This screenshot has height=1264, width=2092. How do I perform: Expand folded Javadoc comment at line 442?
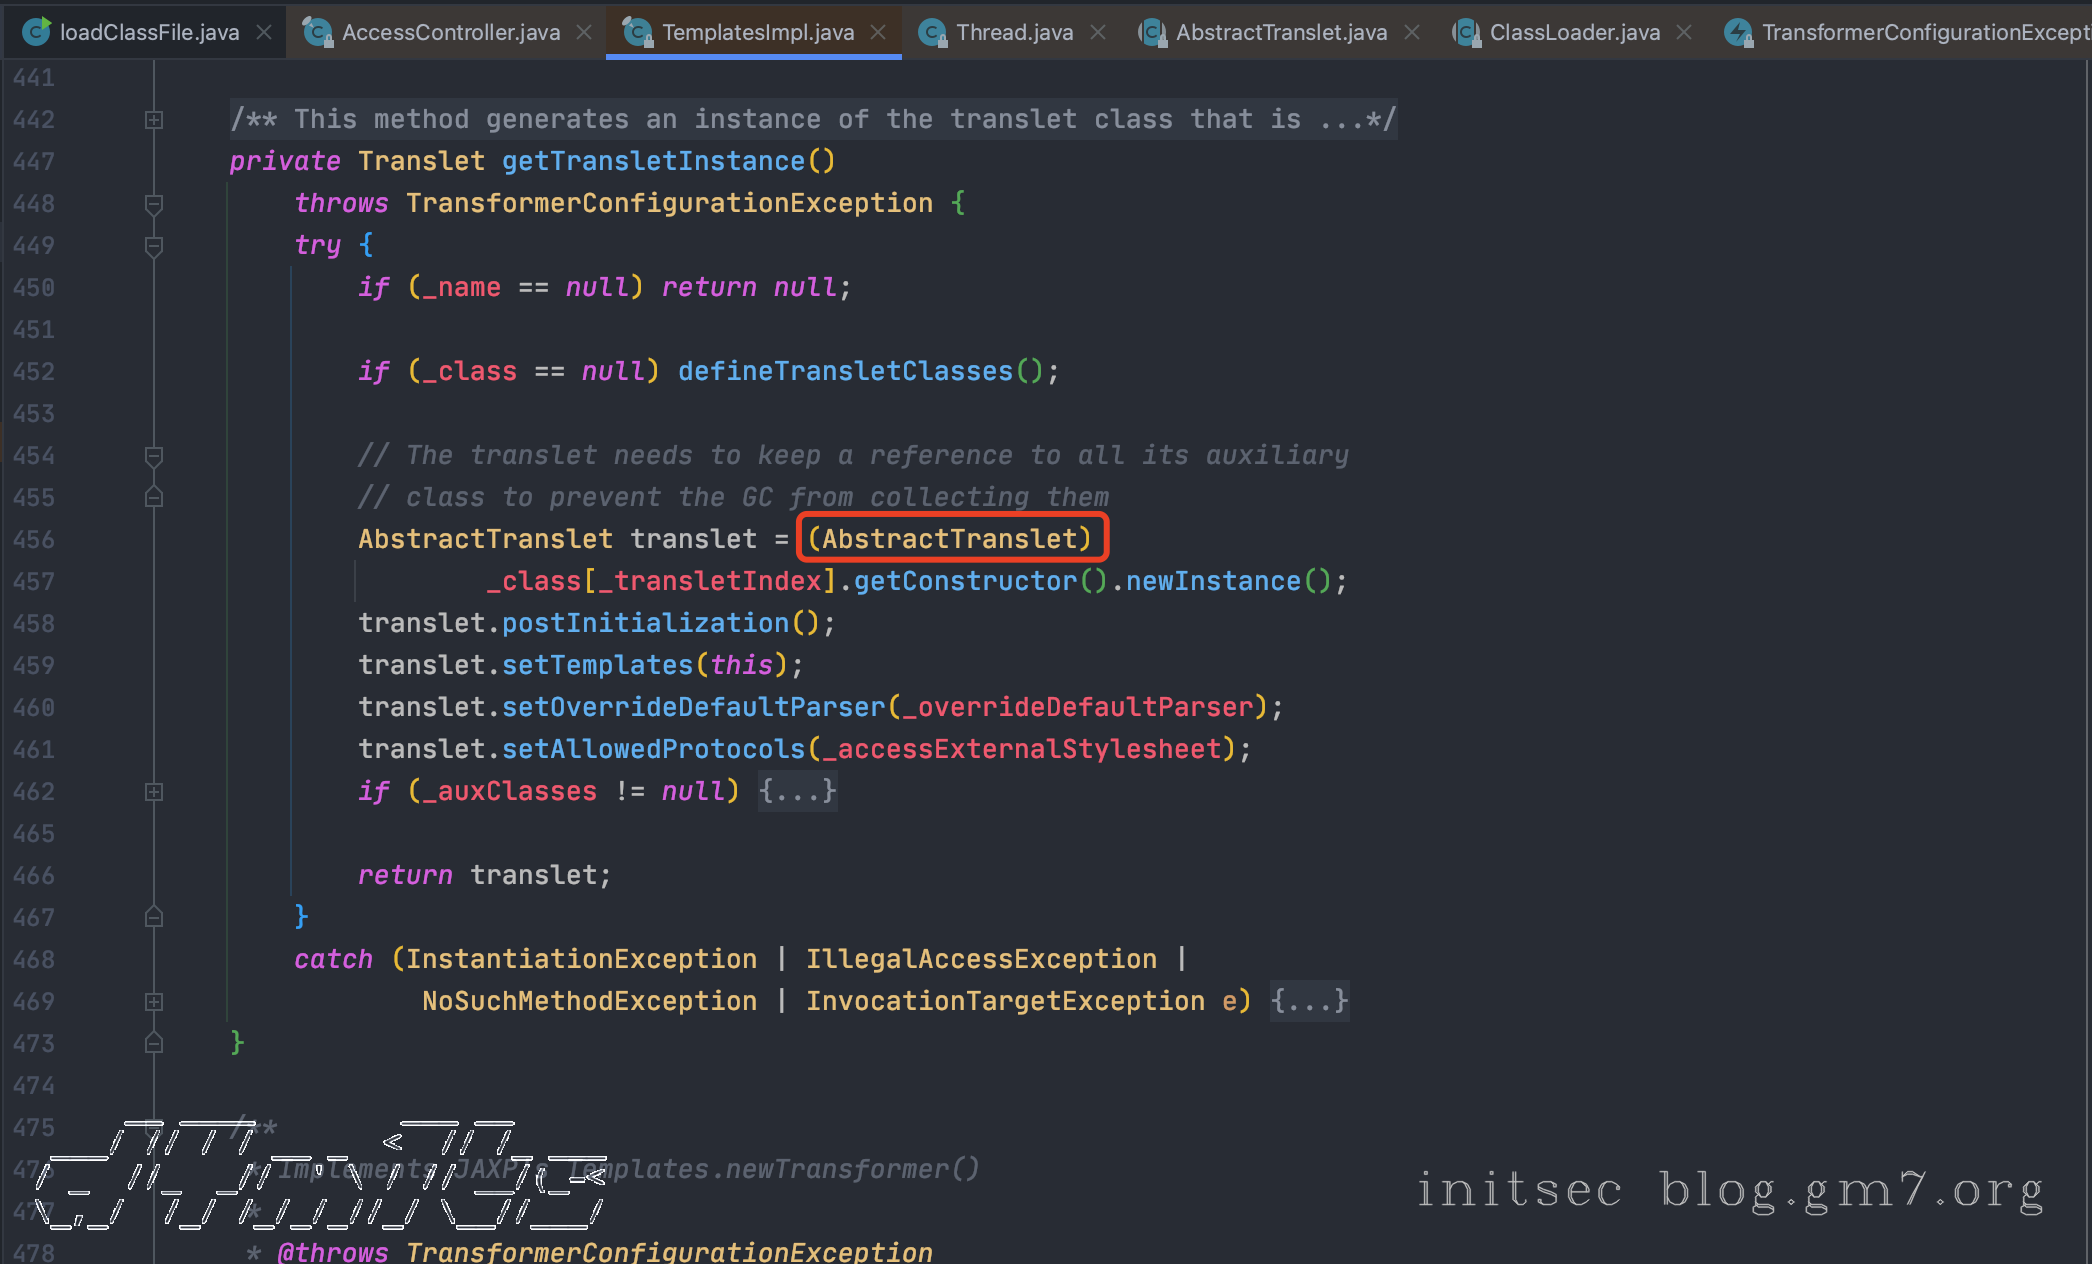(154, 120)
